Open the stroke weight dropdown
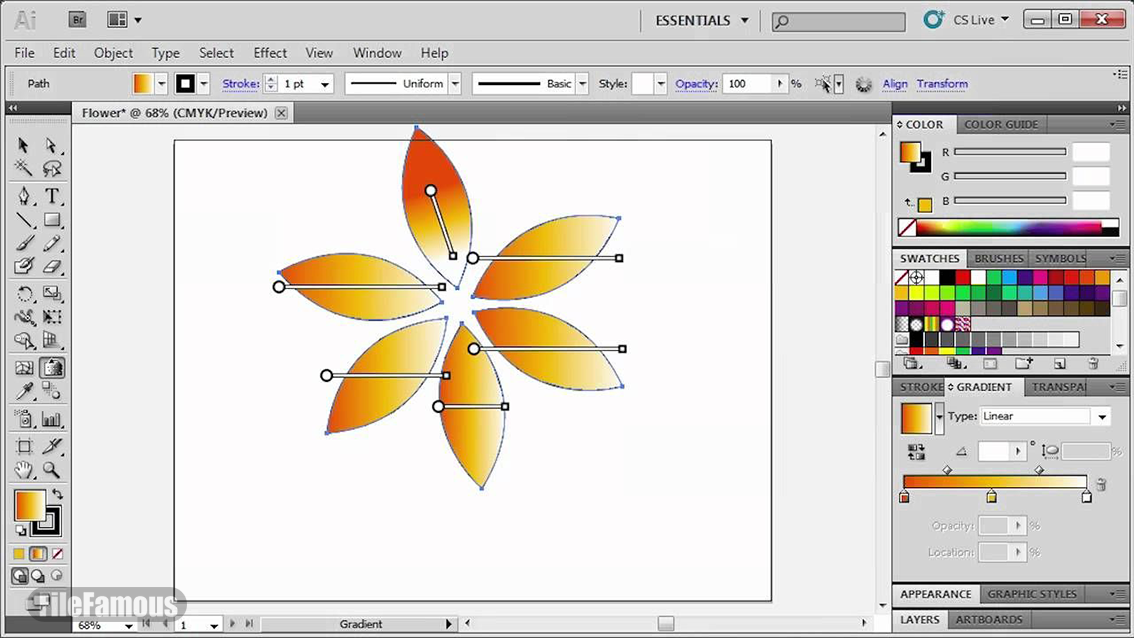 coord(325,84)
